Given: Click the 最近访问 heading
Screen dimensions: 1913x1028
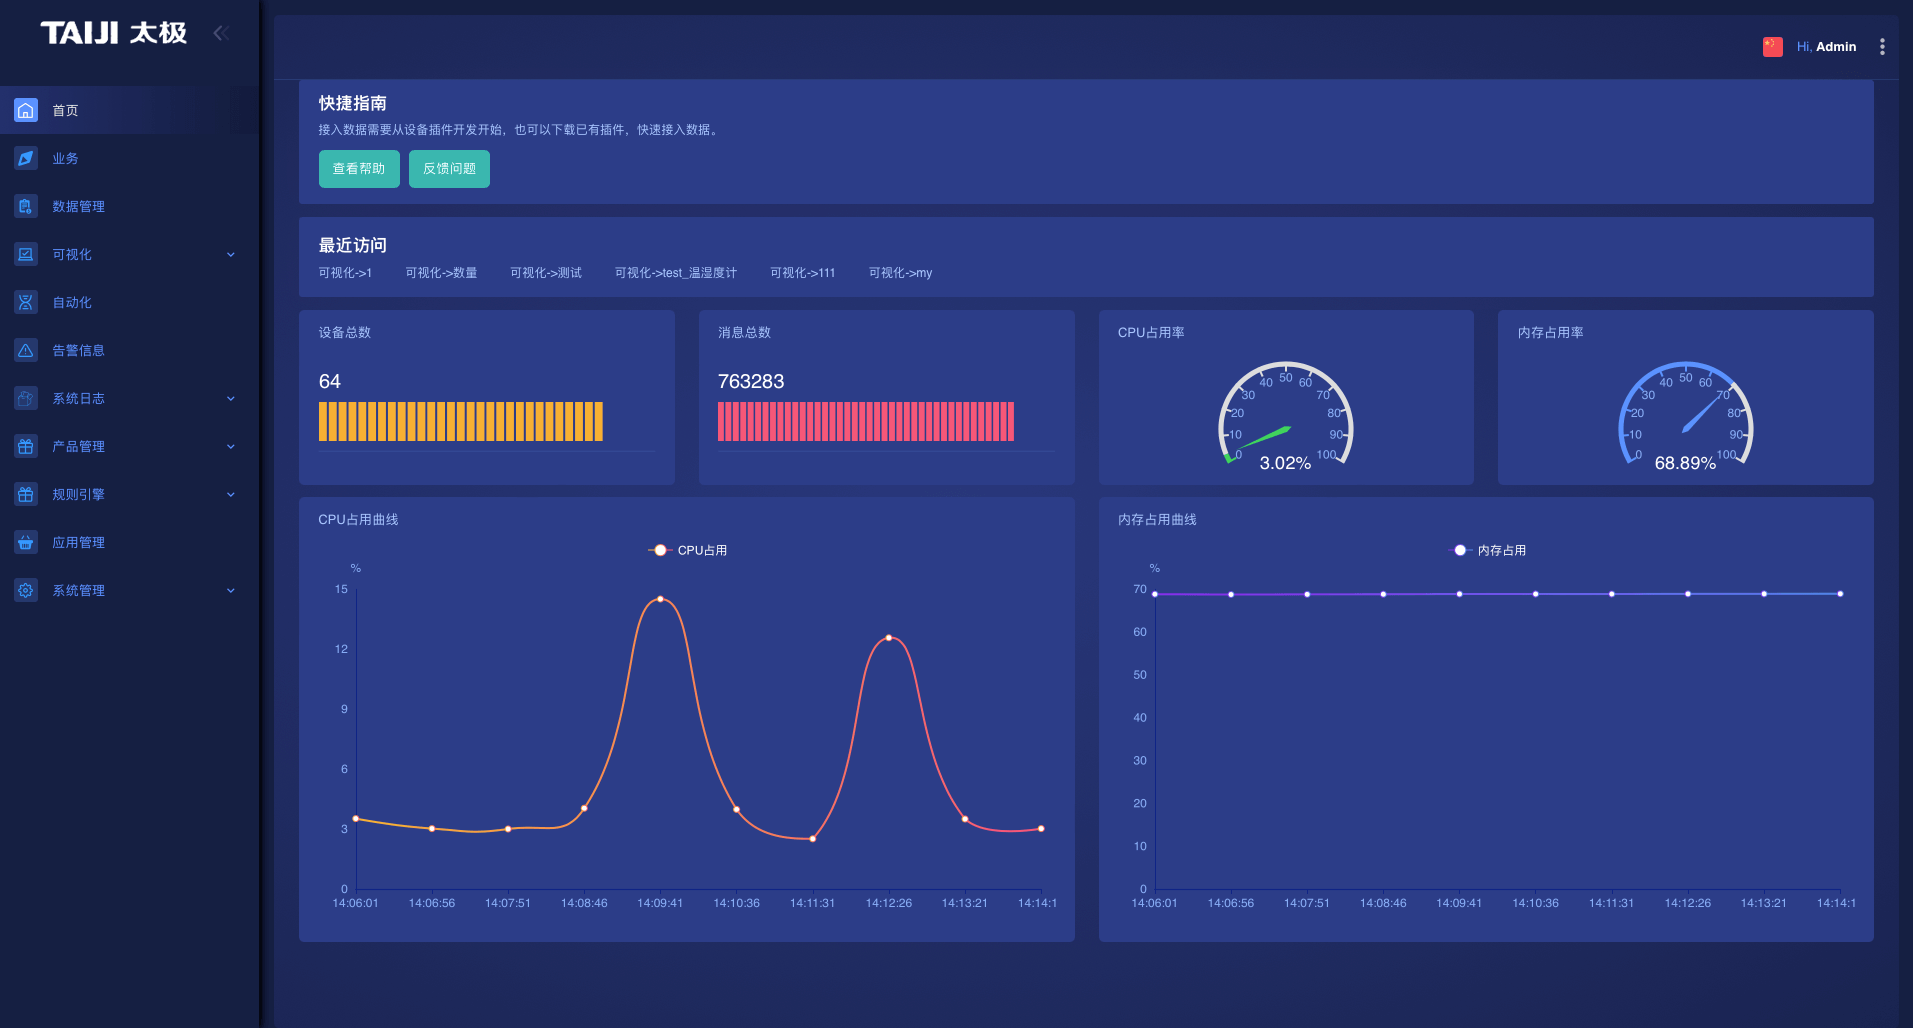Looking at the screenshot, I should point(353,245).
